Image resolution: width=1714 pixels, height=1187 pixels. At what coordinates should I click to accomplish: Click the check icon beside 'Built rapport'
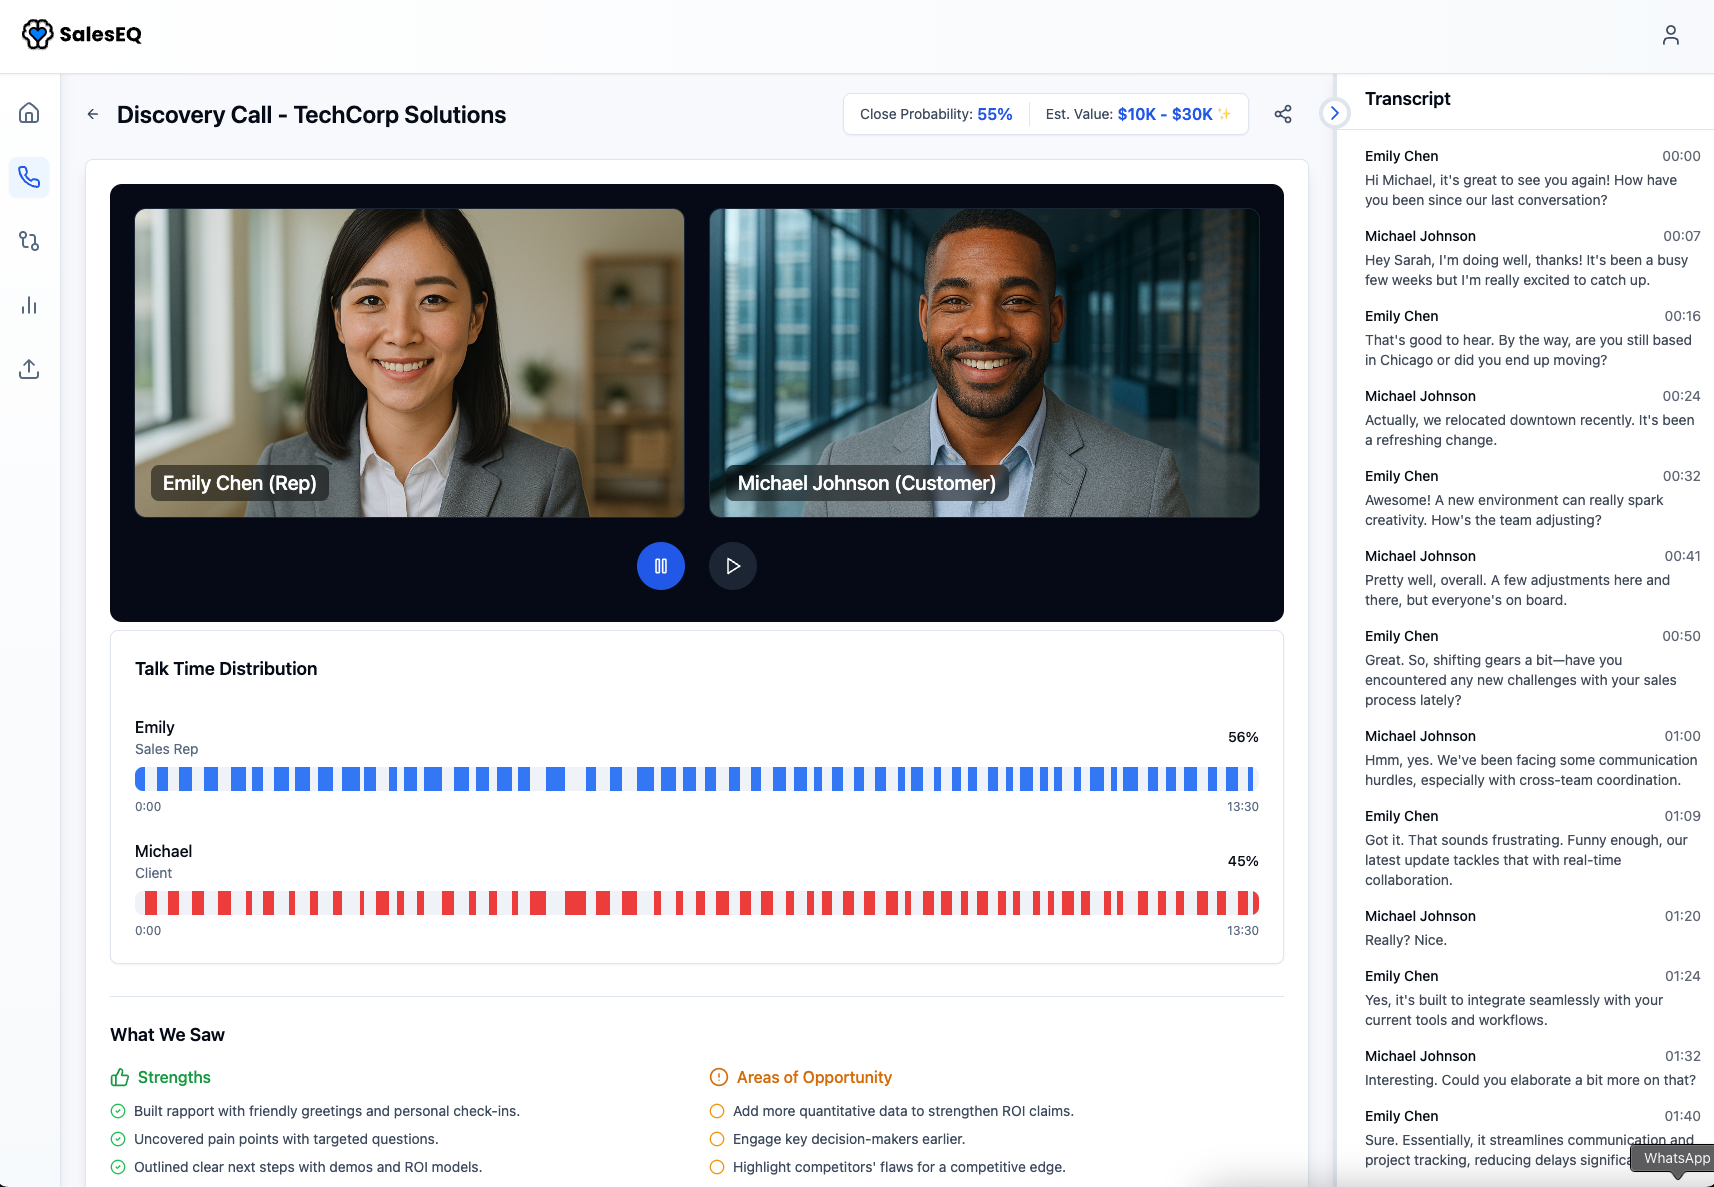(x=118, y=1111)
